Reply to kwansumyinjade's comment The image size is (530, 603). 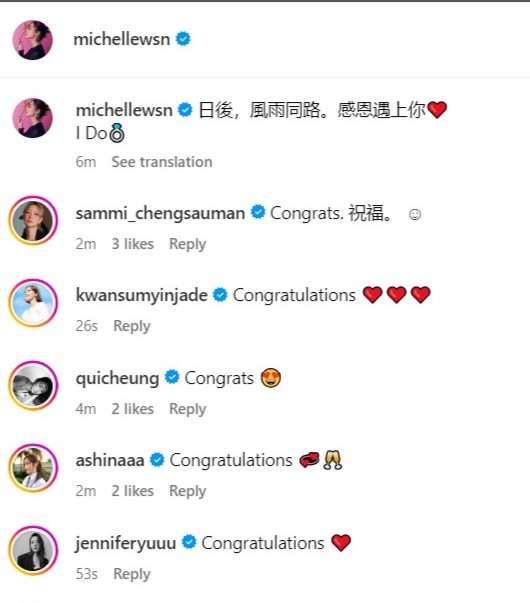(132, 326)
